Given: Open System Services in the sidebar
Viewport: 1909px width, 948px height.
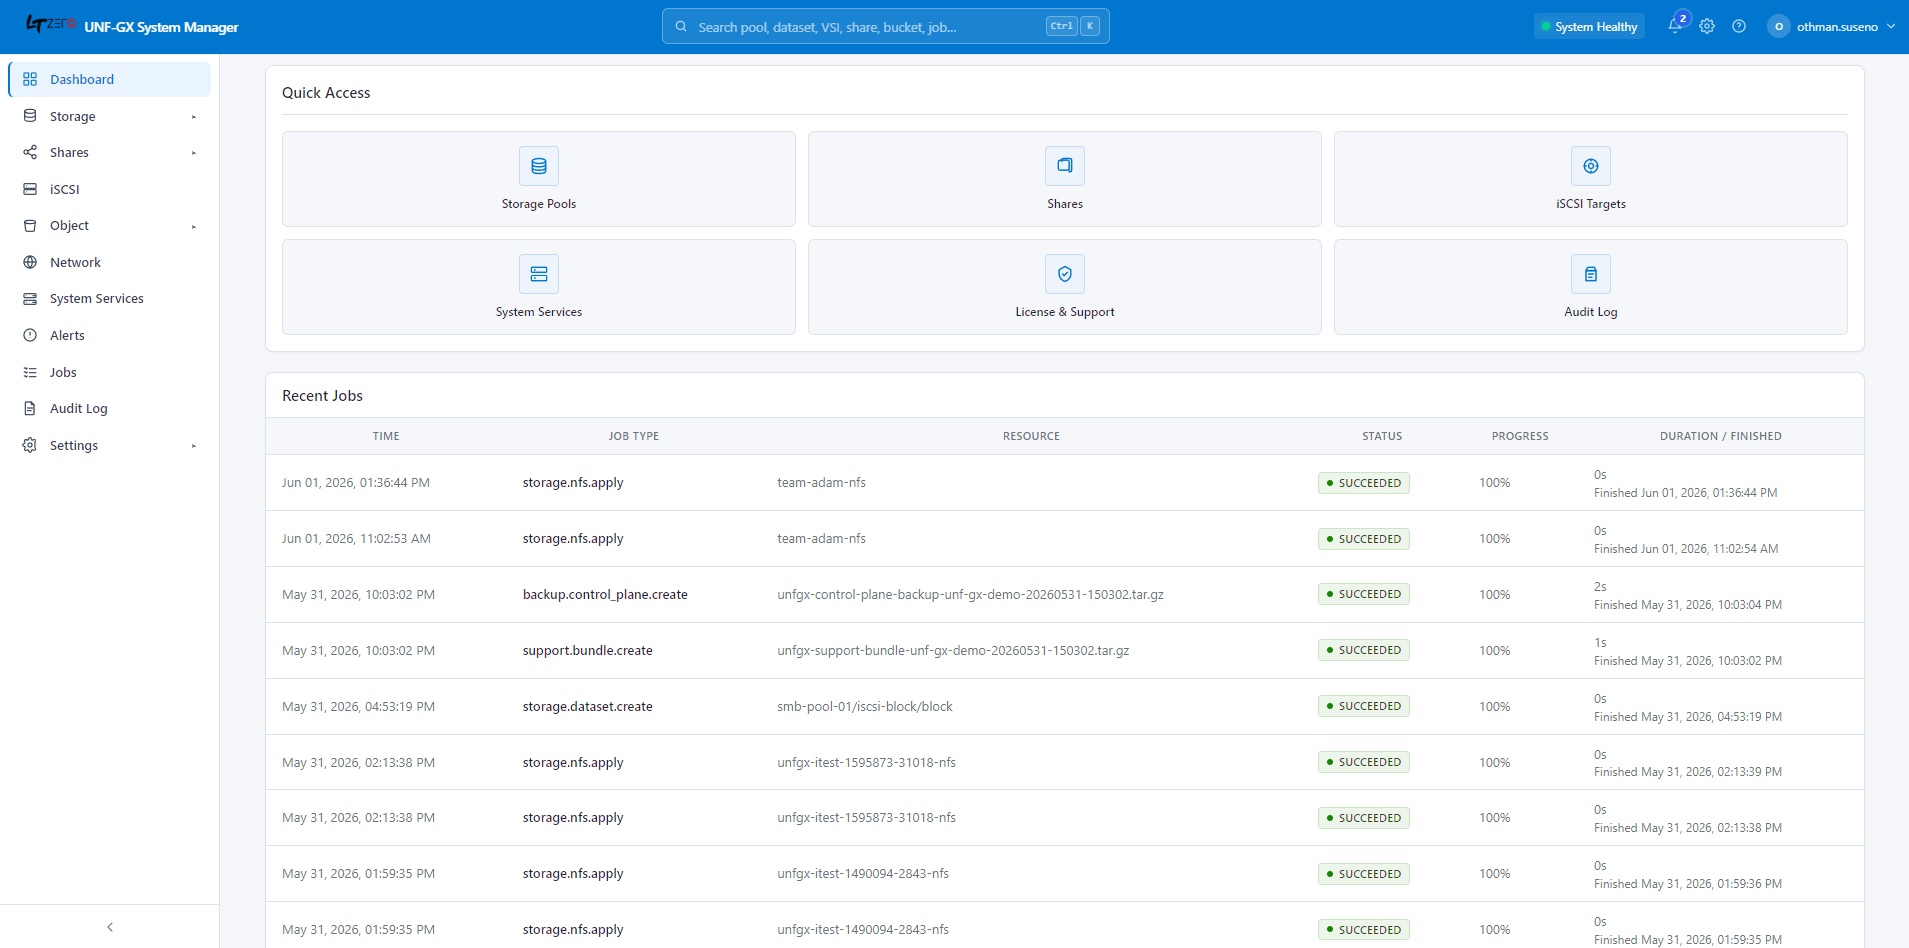Looking at the screenshot, I should 110,298.
